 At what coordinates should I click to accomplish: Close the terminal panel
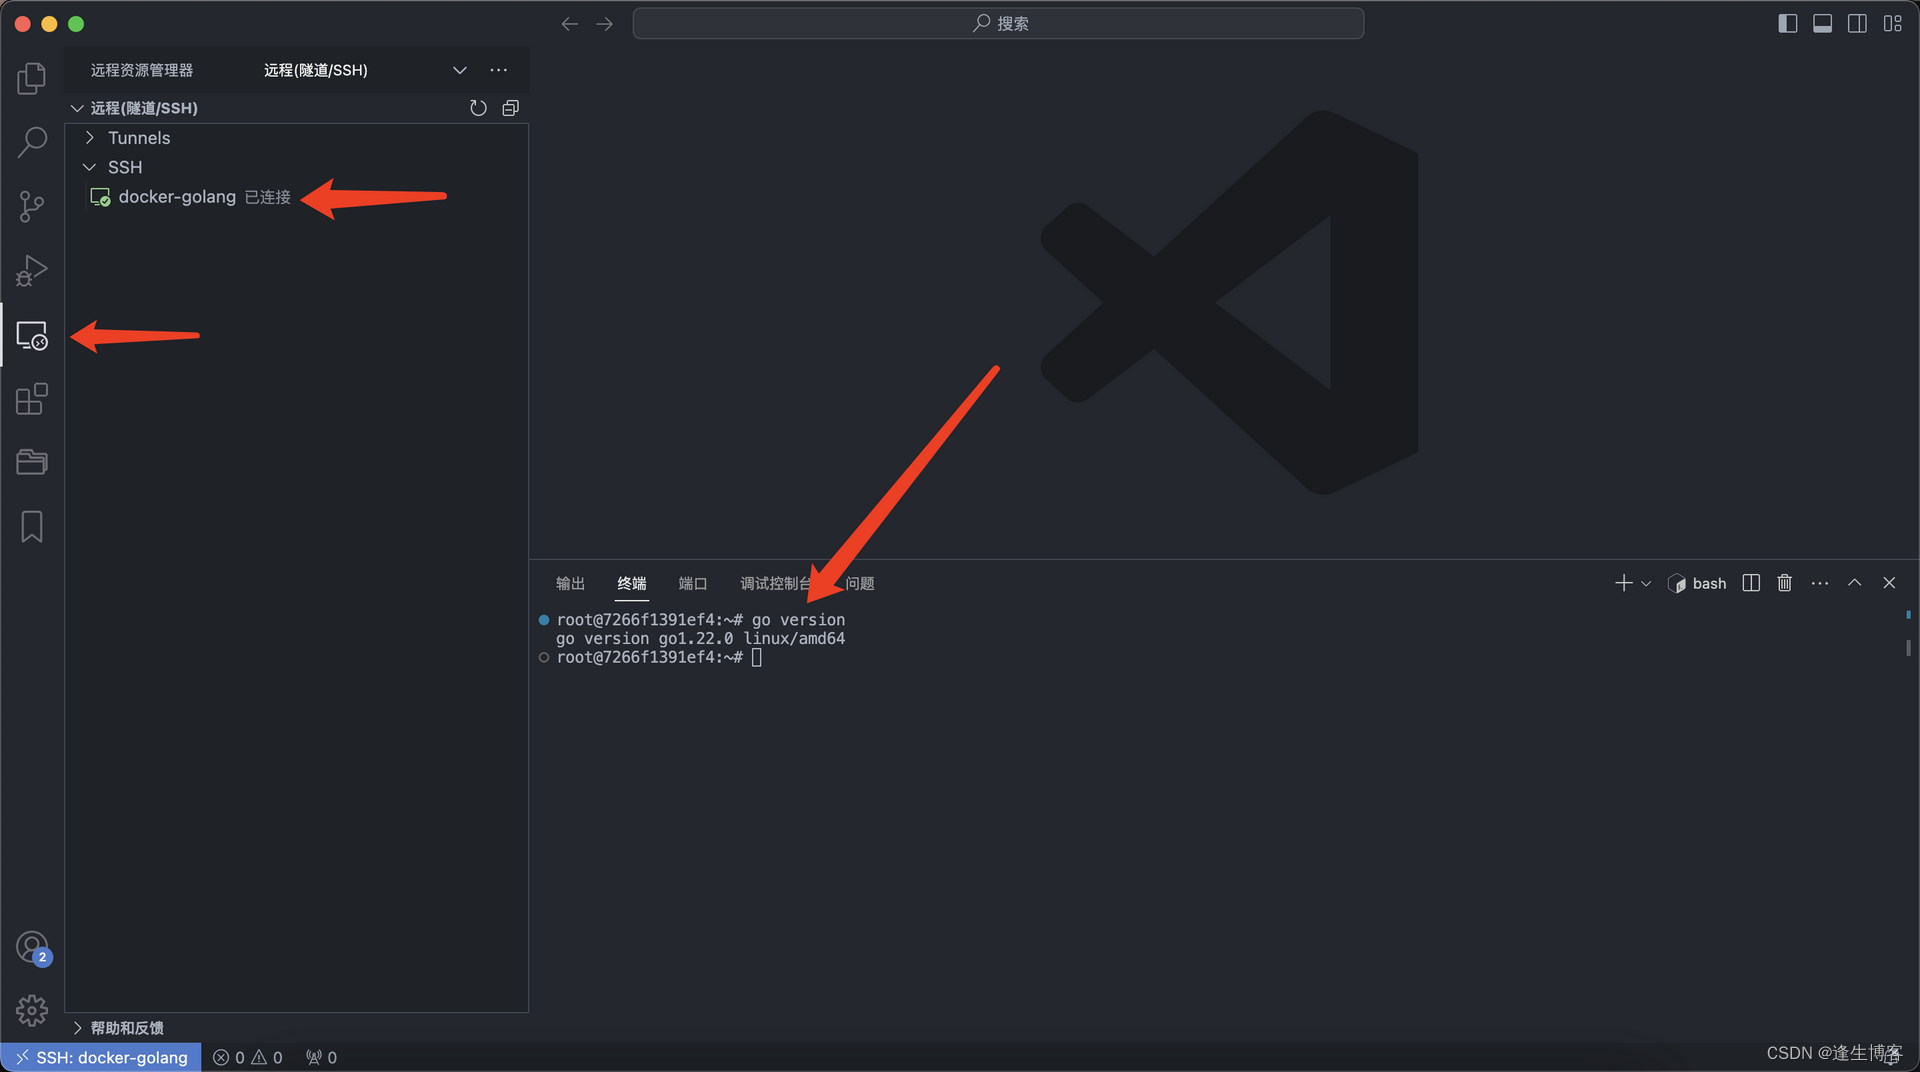pos(1889,583)
